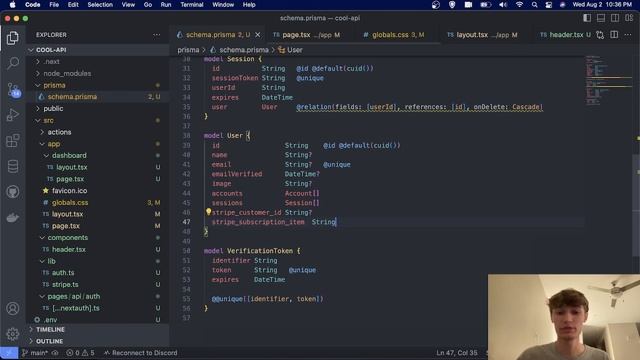This screenshot has height=360, width=640.
Task: Click the main branch in status bar
Action: [35, 353]
